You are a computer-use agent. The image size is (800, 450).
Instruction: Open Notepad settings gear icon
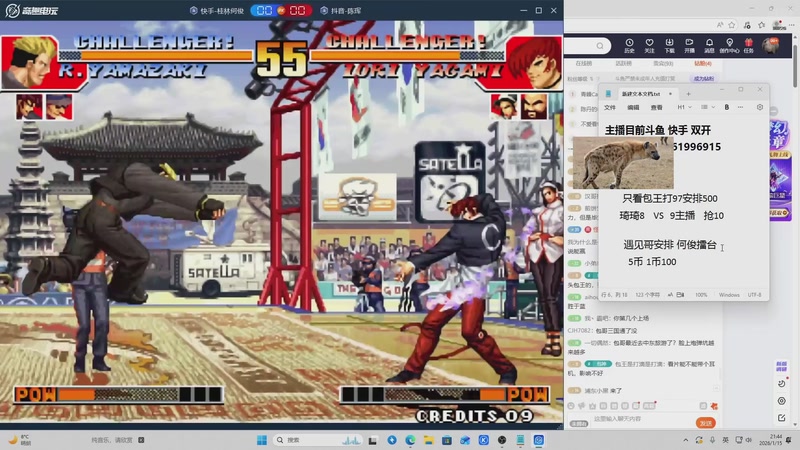click(x=760, y=107)
